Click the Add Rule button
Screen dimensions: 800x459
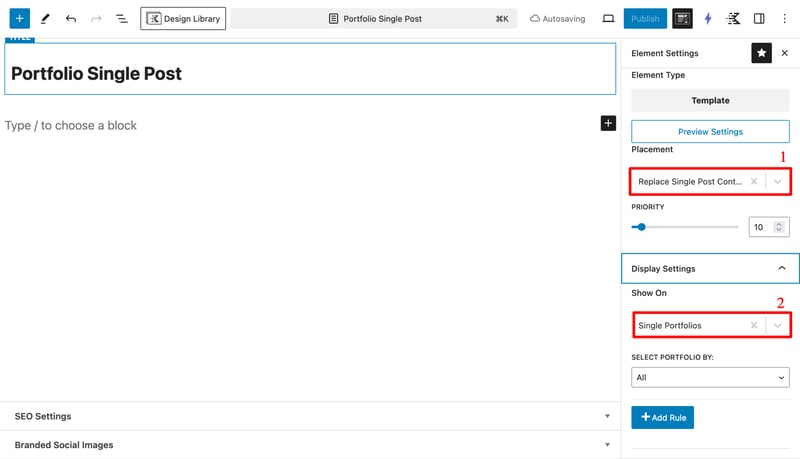click(662, 417)
